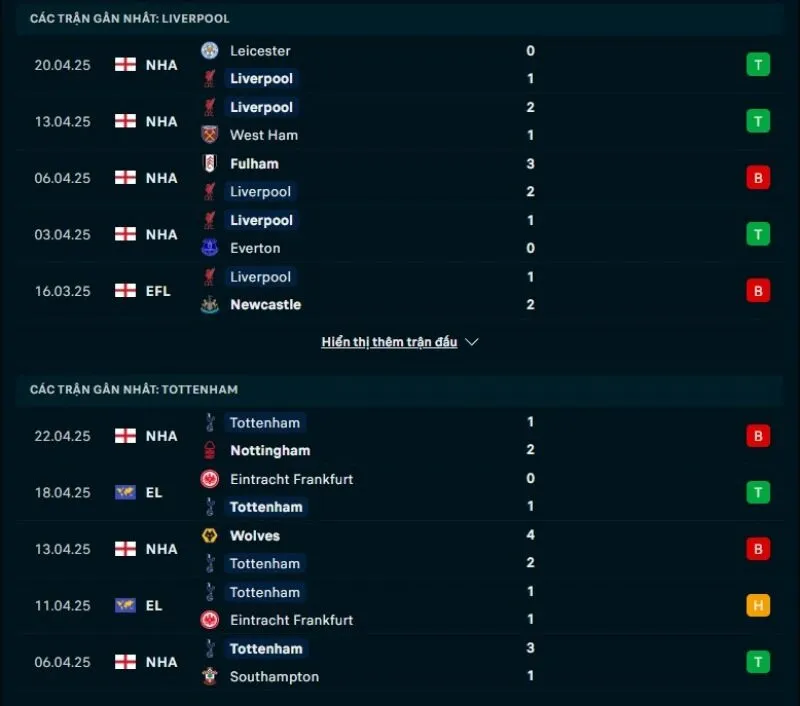Click the red B badge for Nottingham match

[x=757, y=435]
